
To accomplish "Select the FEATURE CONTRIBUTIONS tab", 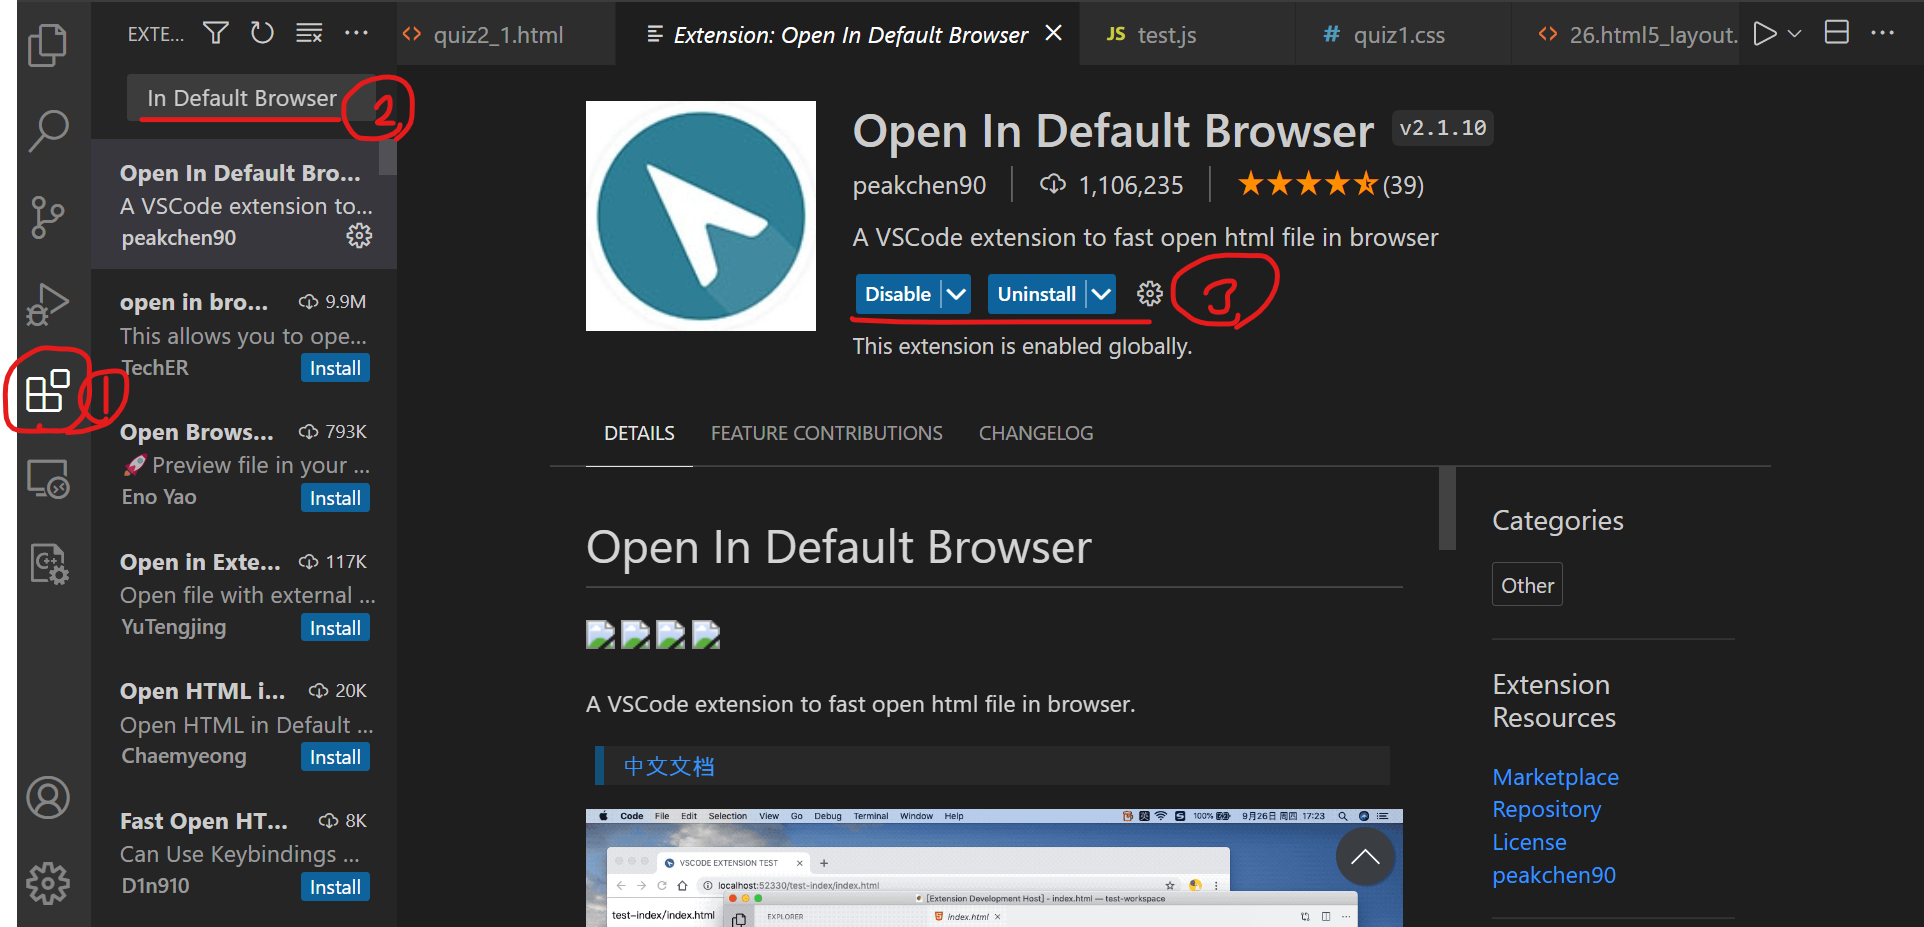I will point(826,433).
